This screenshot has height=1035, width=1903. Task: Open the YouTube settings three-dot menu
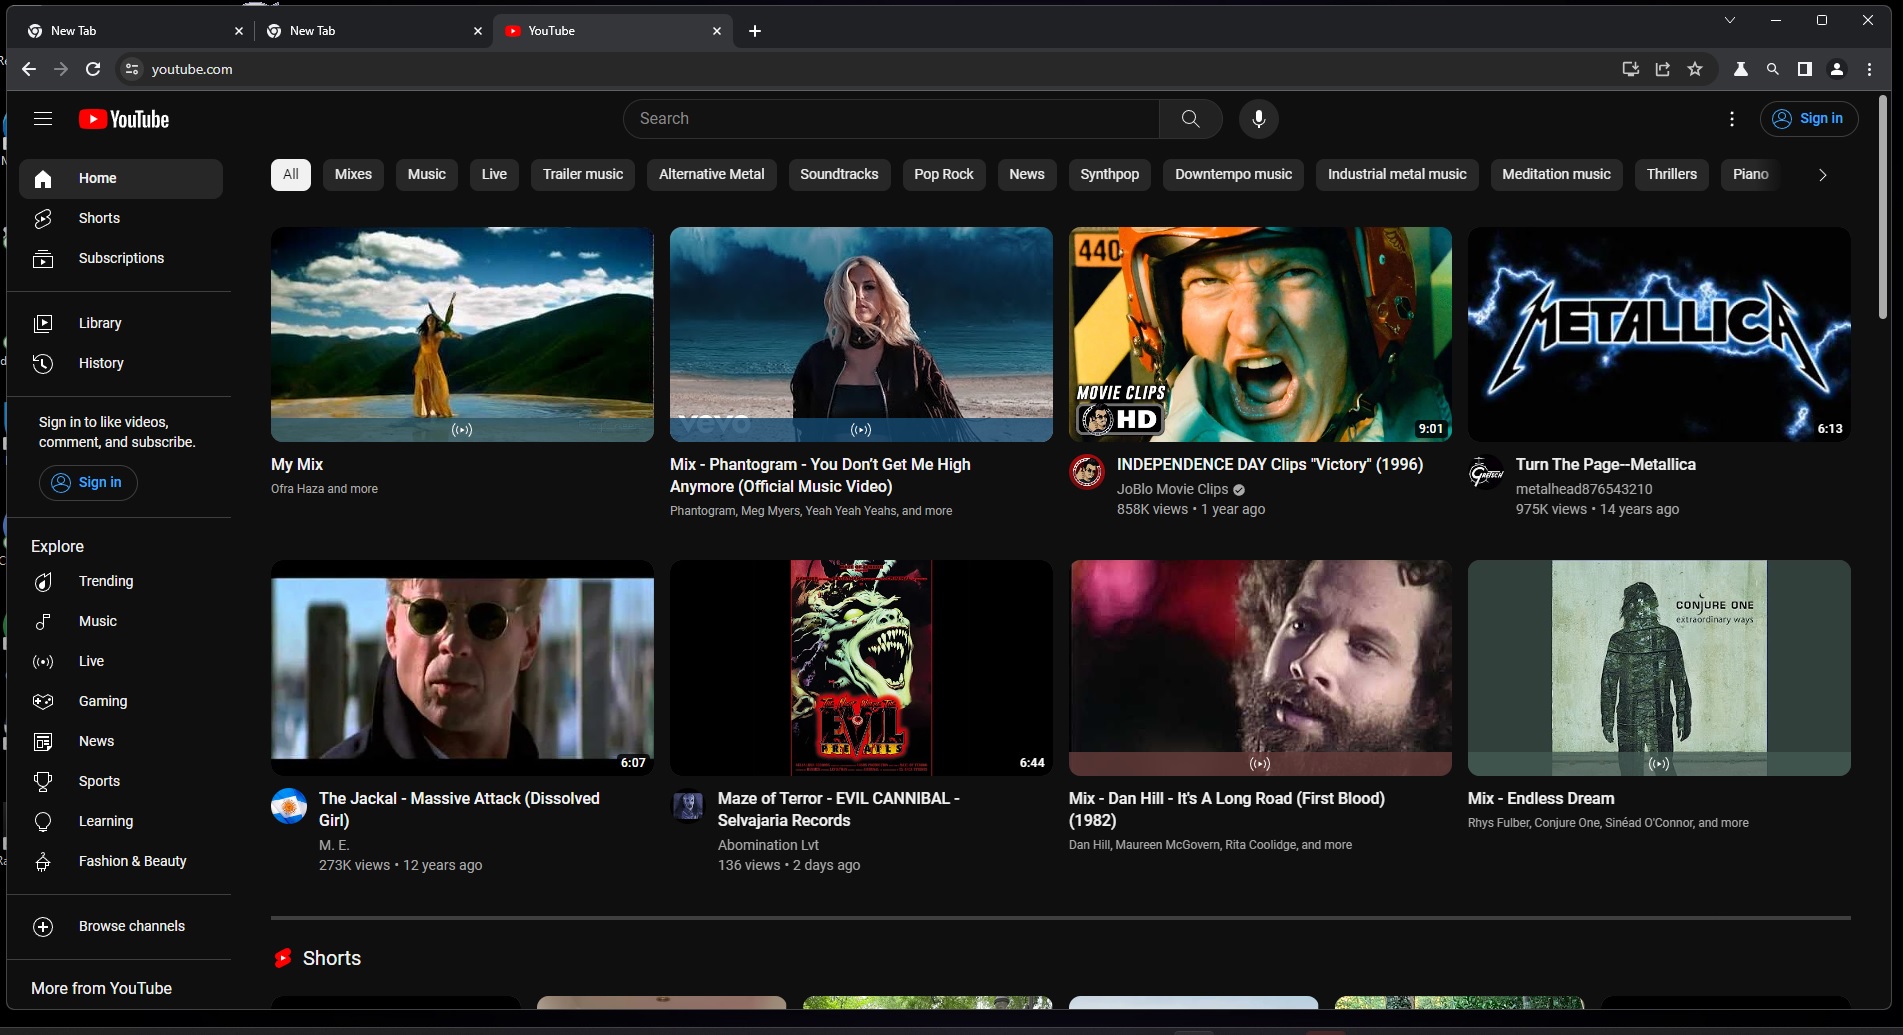pos(1731,119)
